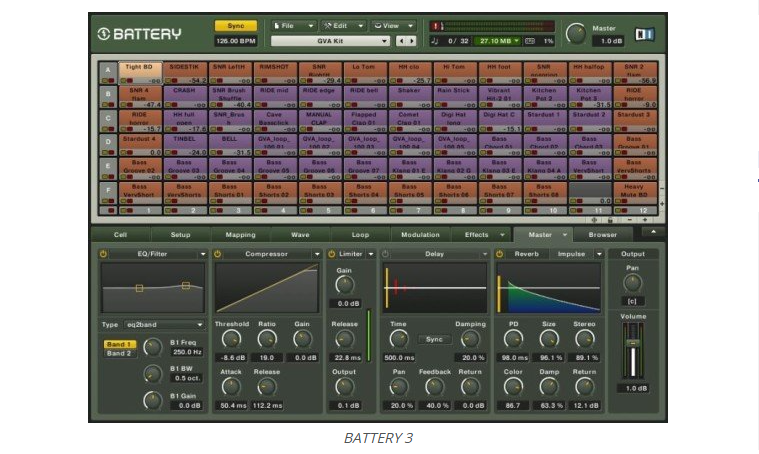Switch to the Browser tab
The height and width of the screenshot is (454, 759).
click(603, 235)
